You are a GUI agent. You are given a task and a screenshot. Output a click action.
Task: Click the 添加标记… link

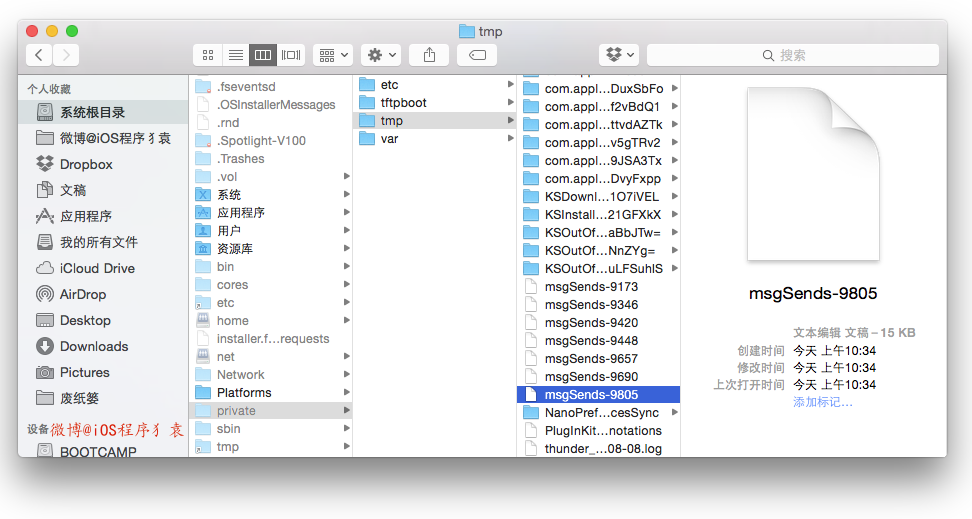(823, 402)
